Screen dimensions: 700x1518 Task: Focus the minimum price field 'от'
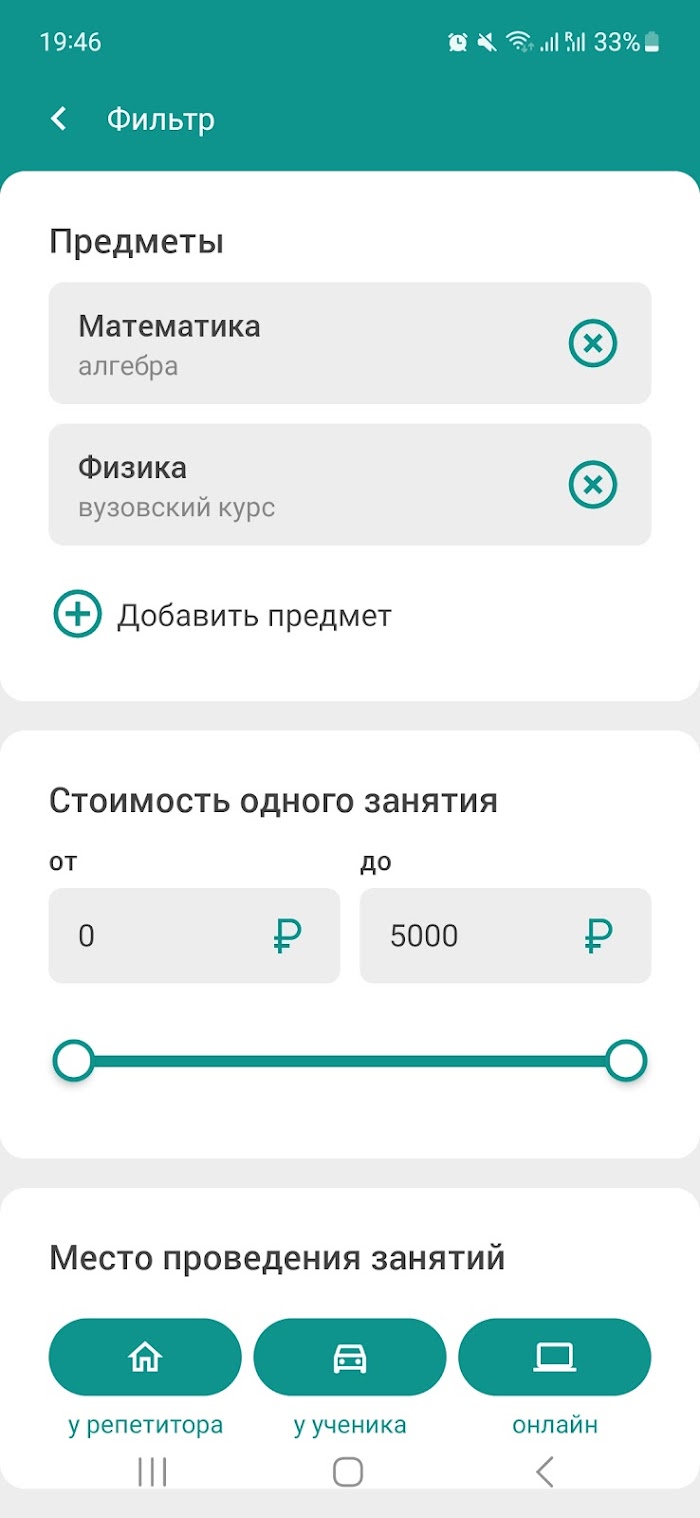[194, 936]
